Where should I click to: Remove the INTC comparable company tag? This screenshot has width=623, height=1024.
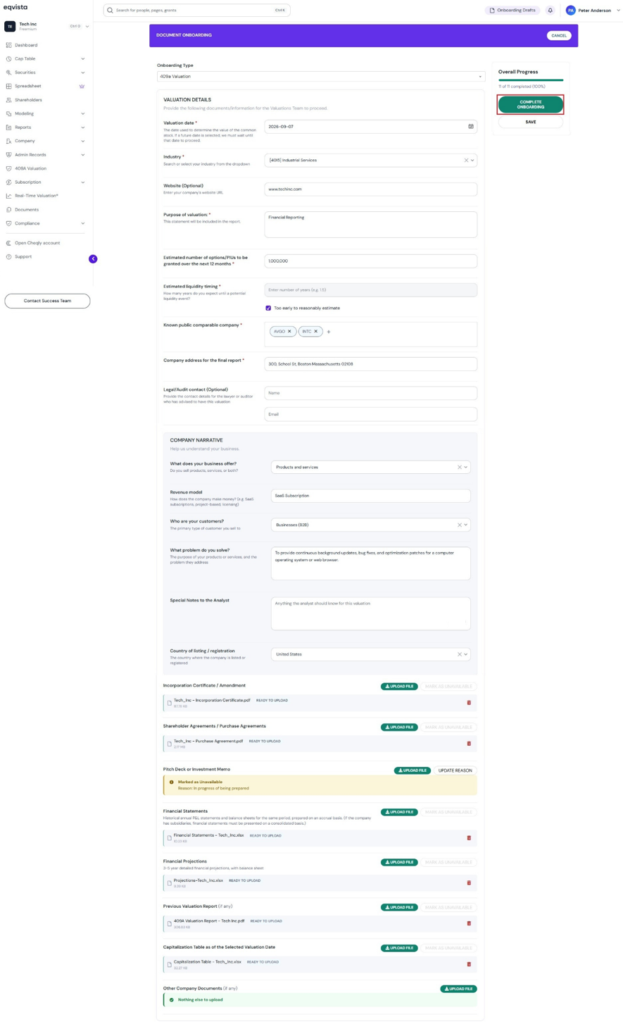click(316, 332)
